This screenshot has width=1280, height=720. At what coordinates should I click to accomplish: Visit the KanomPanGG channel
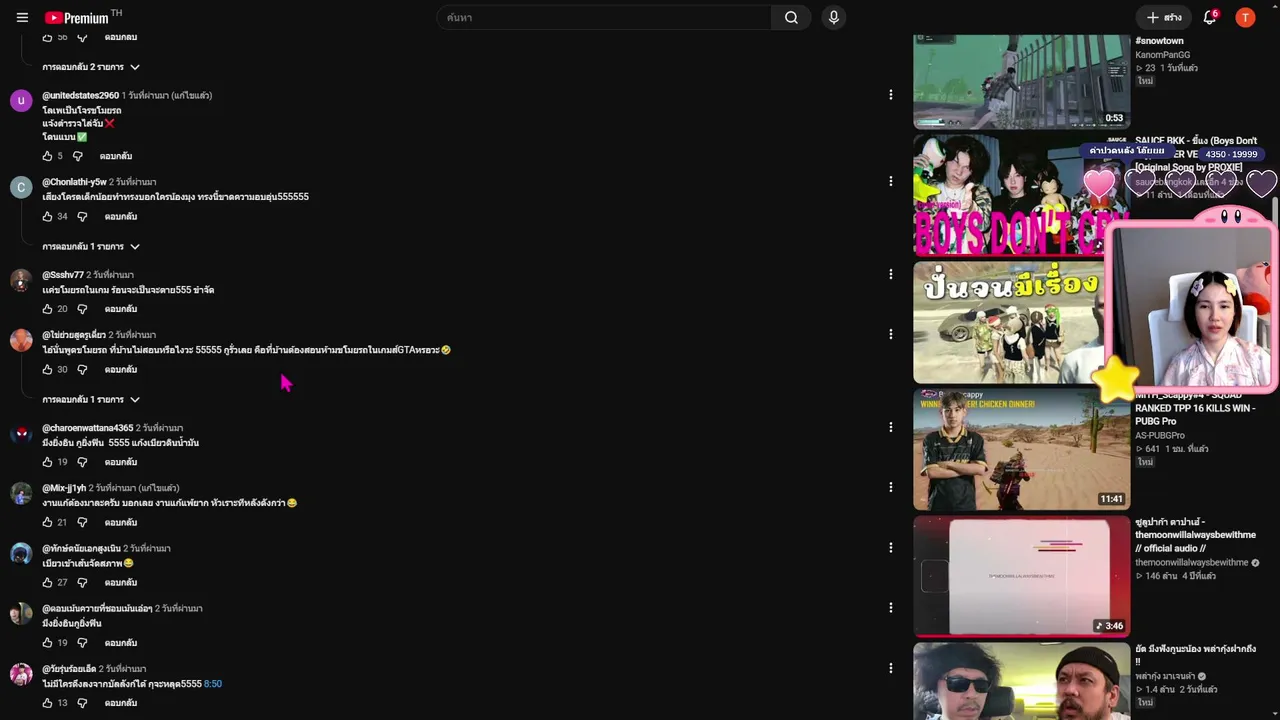click(x=1162, y=55)
